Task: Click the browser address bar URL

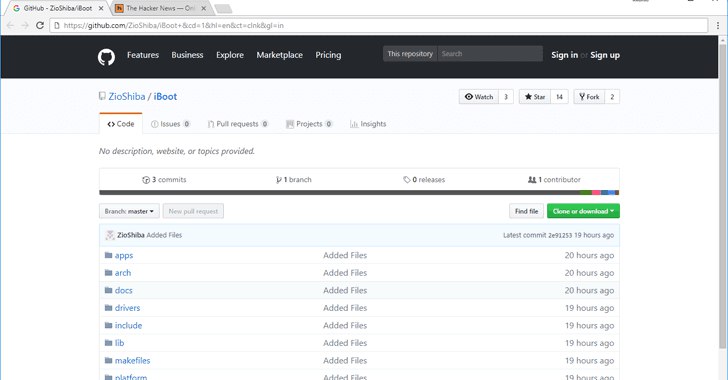Action: pyautogui.click(x=378, y=26)
